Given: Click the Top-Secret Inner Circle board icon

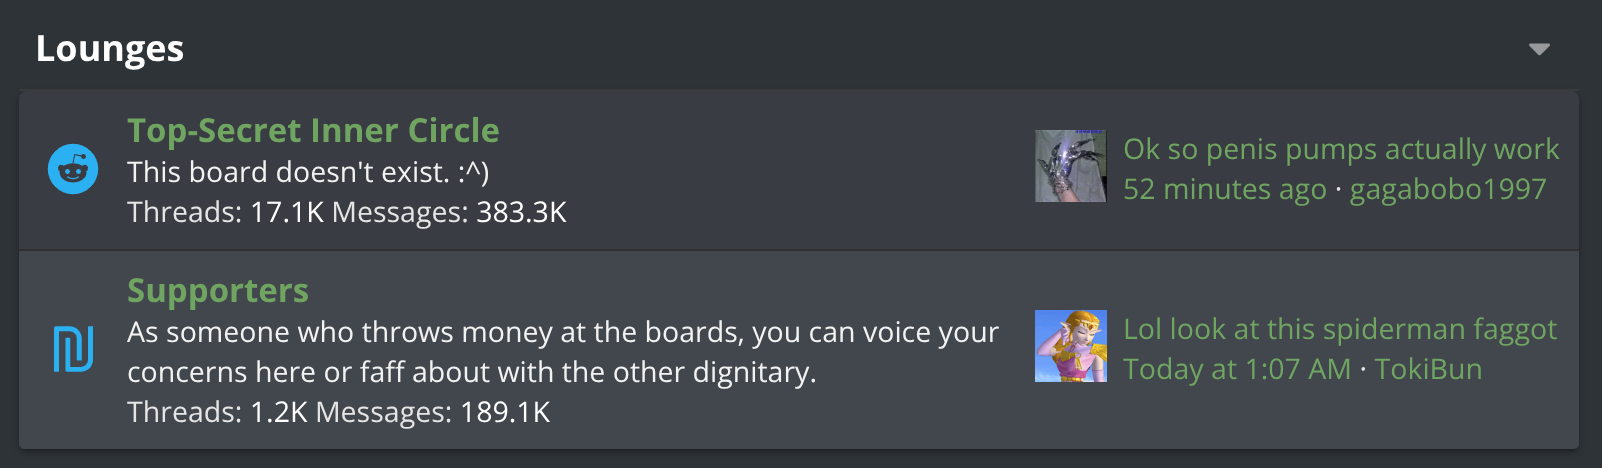Looking at the screenshot, I should point(73,169).
